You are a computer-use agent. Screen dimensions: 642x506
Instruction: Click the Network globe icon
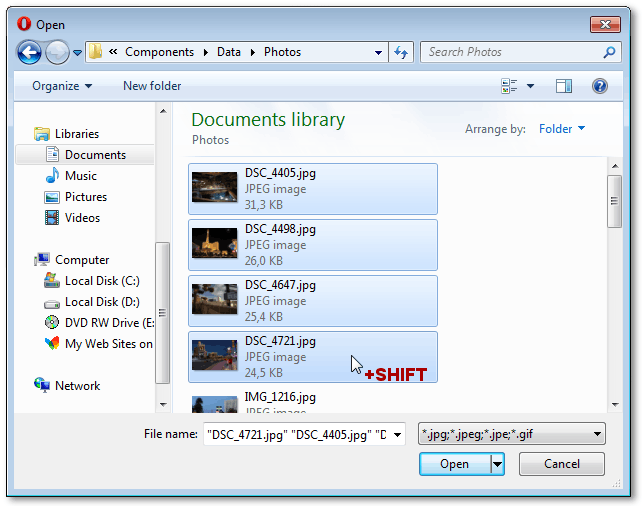point(42,385)
